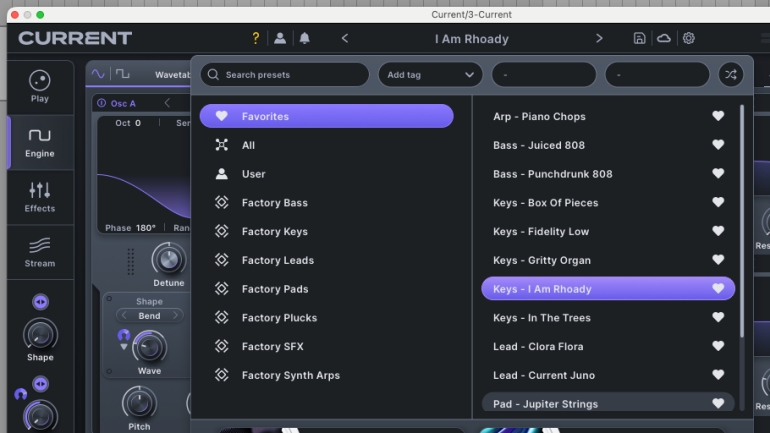Load the Pad - Jupiter Strings preset
Screen dimensions: 770x433
[608, 403]
